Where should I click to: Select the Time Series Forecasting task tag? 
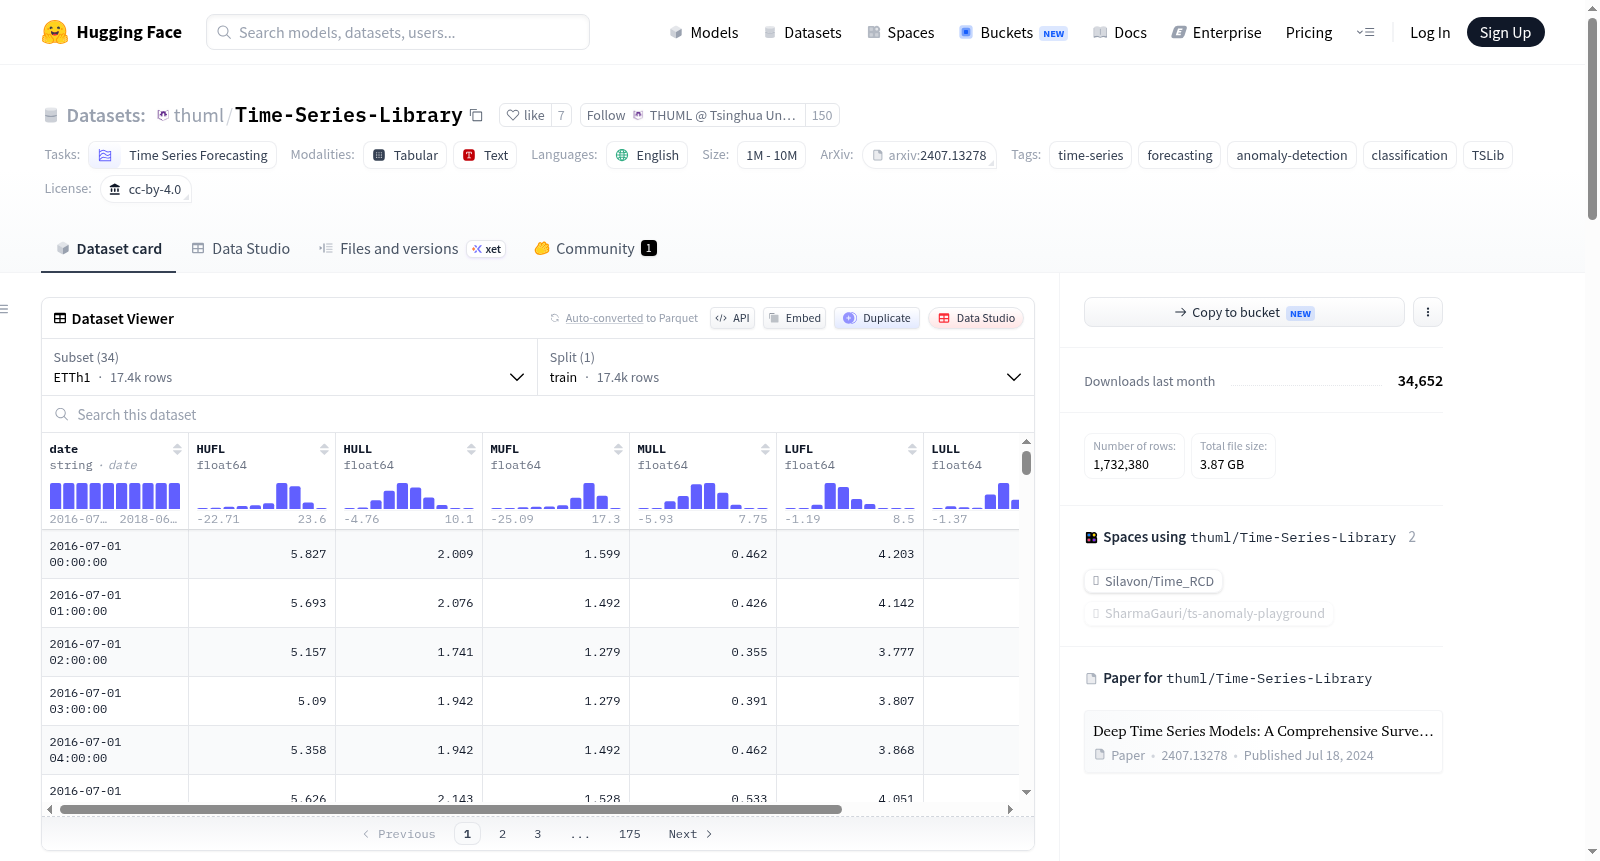point(183,155)
